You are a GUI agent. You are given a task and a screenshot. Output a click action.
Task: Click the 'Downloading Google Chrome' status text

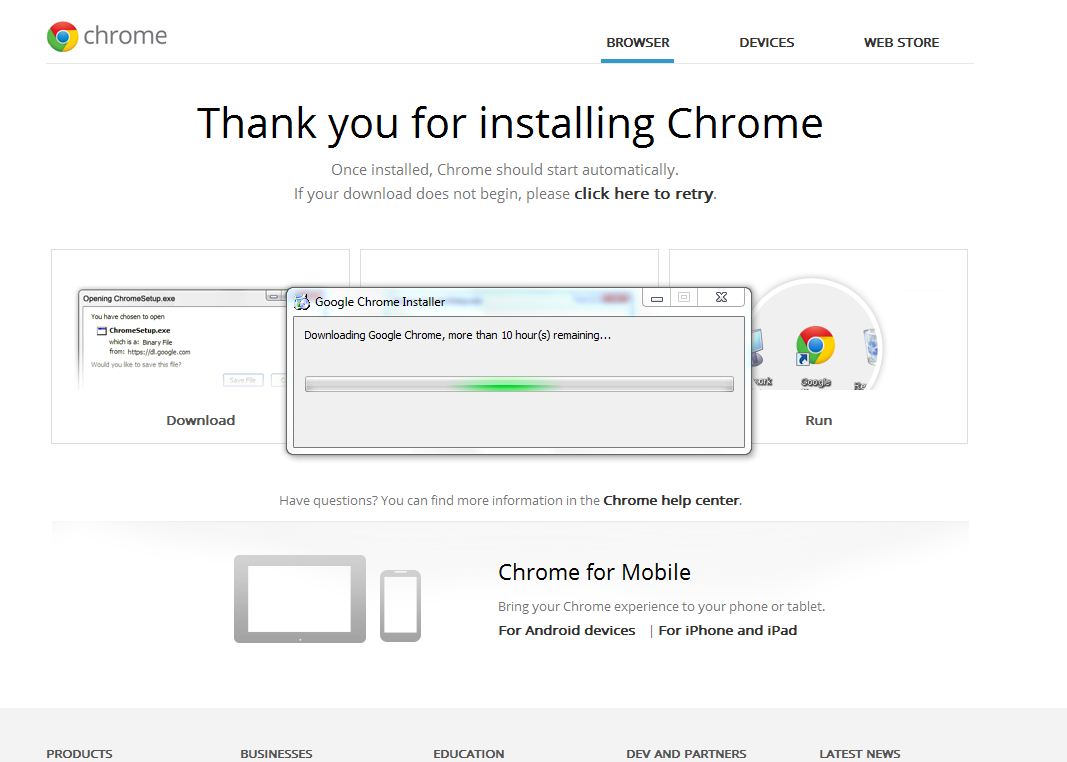click(x=457, y=335)
